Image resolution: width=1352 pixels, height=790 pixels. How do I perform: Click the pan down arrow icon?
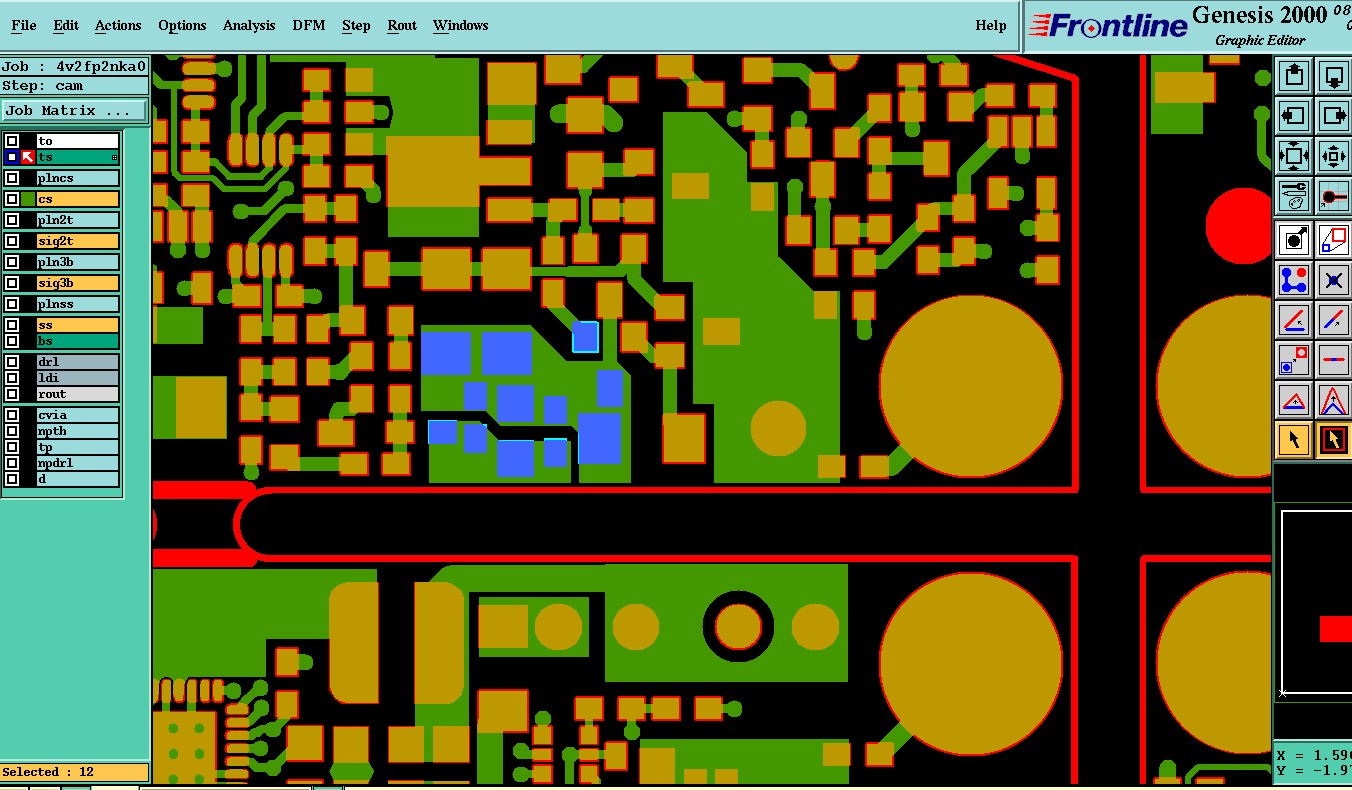point(1333,76)
